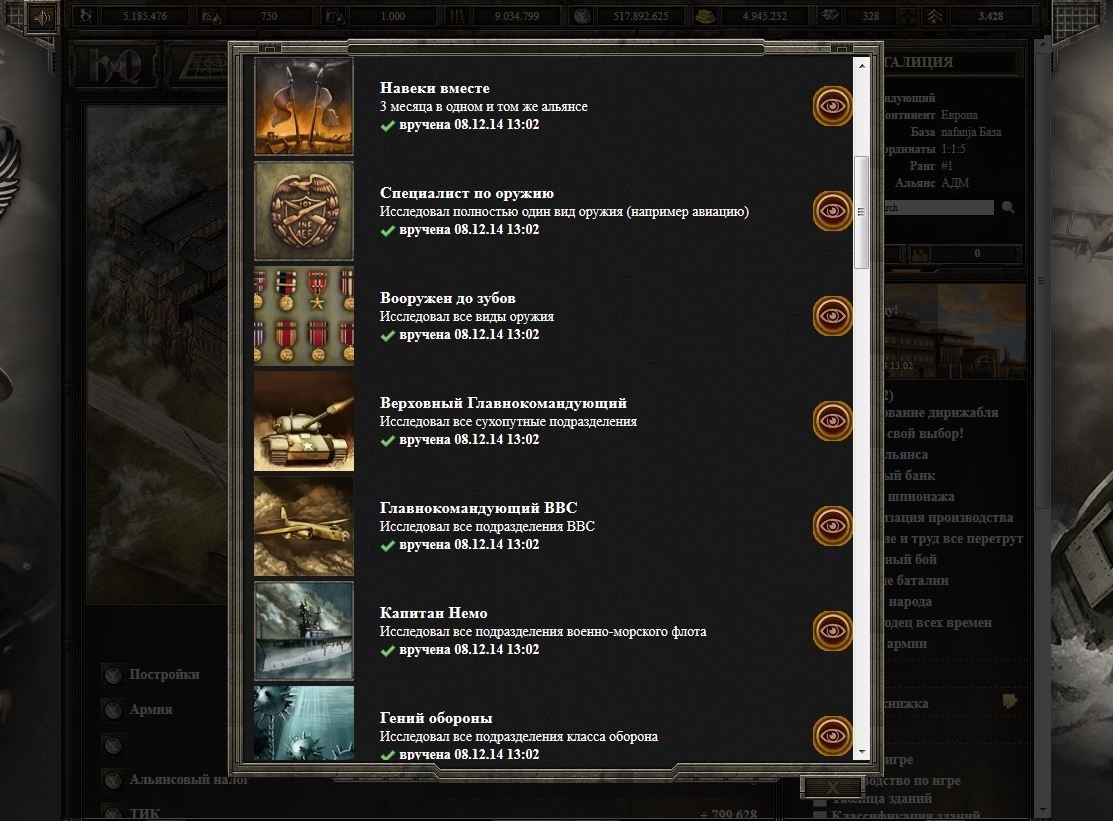Click eye icon for Навеки вместе medal
The height and width of the screenshot is (821, 1113).
[832, 106]
